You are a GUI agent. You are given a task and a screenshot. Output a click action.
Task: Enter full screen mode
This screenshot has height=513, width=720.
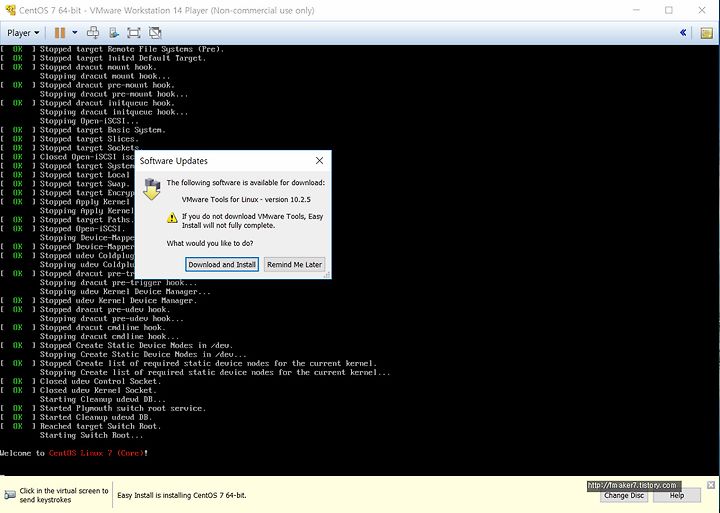(134, 33)
